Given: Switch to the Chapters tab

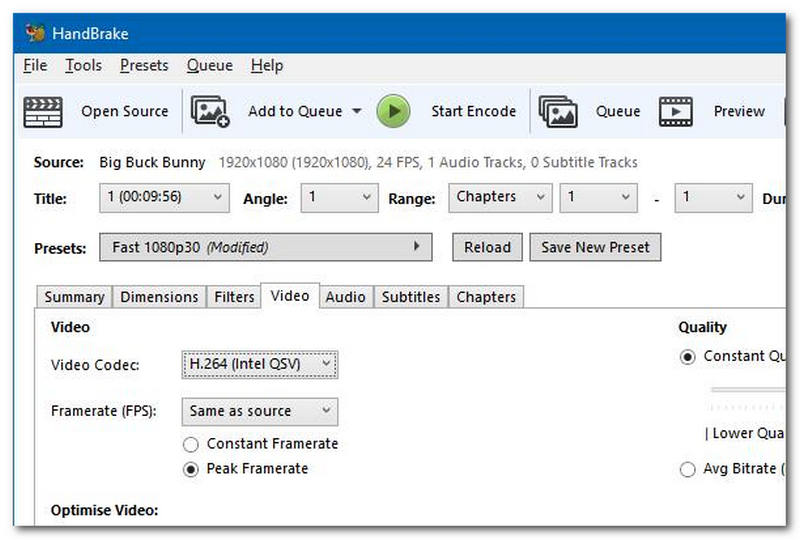Looking at the screenshot, I should pyautogui.click(x=486, y=297).
